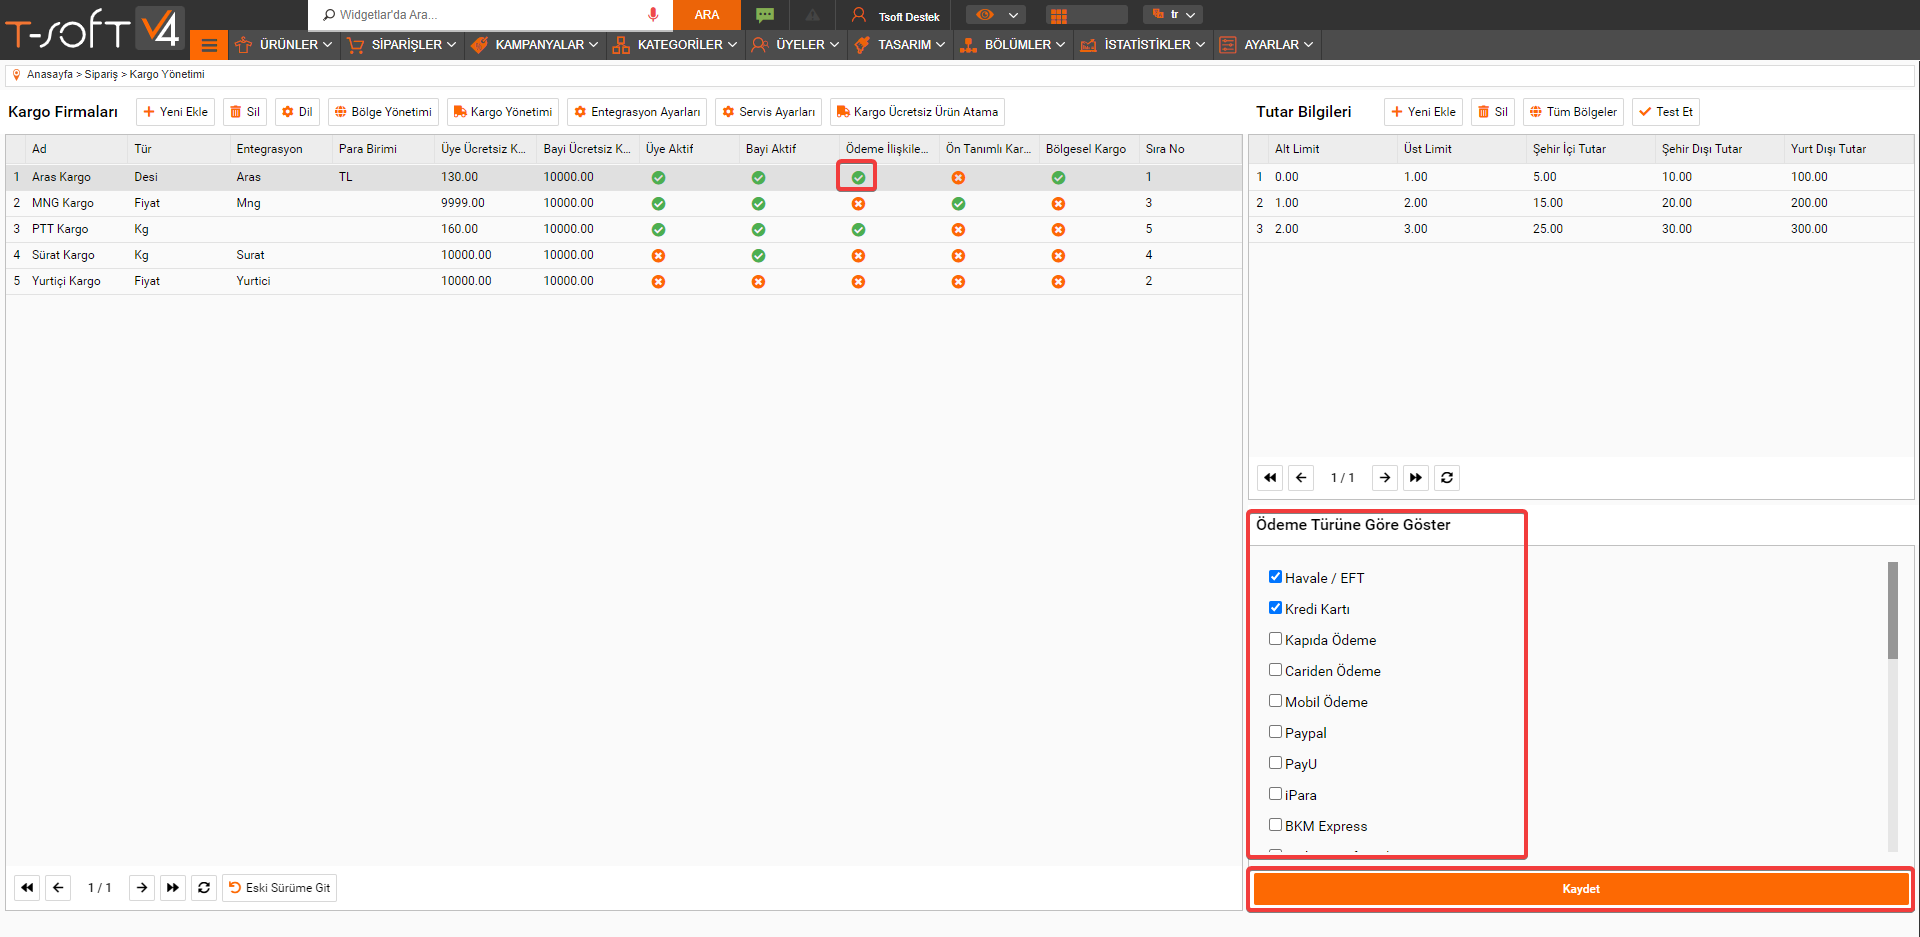Screen dimensions: 1920x937
Task: Click the orange ARA search button
Action: [x=707, y=15]
